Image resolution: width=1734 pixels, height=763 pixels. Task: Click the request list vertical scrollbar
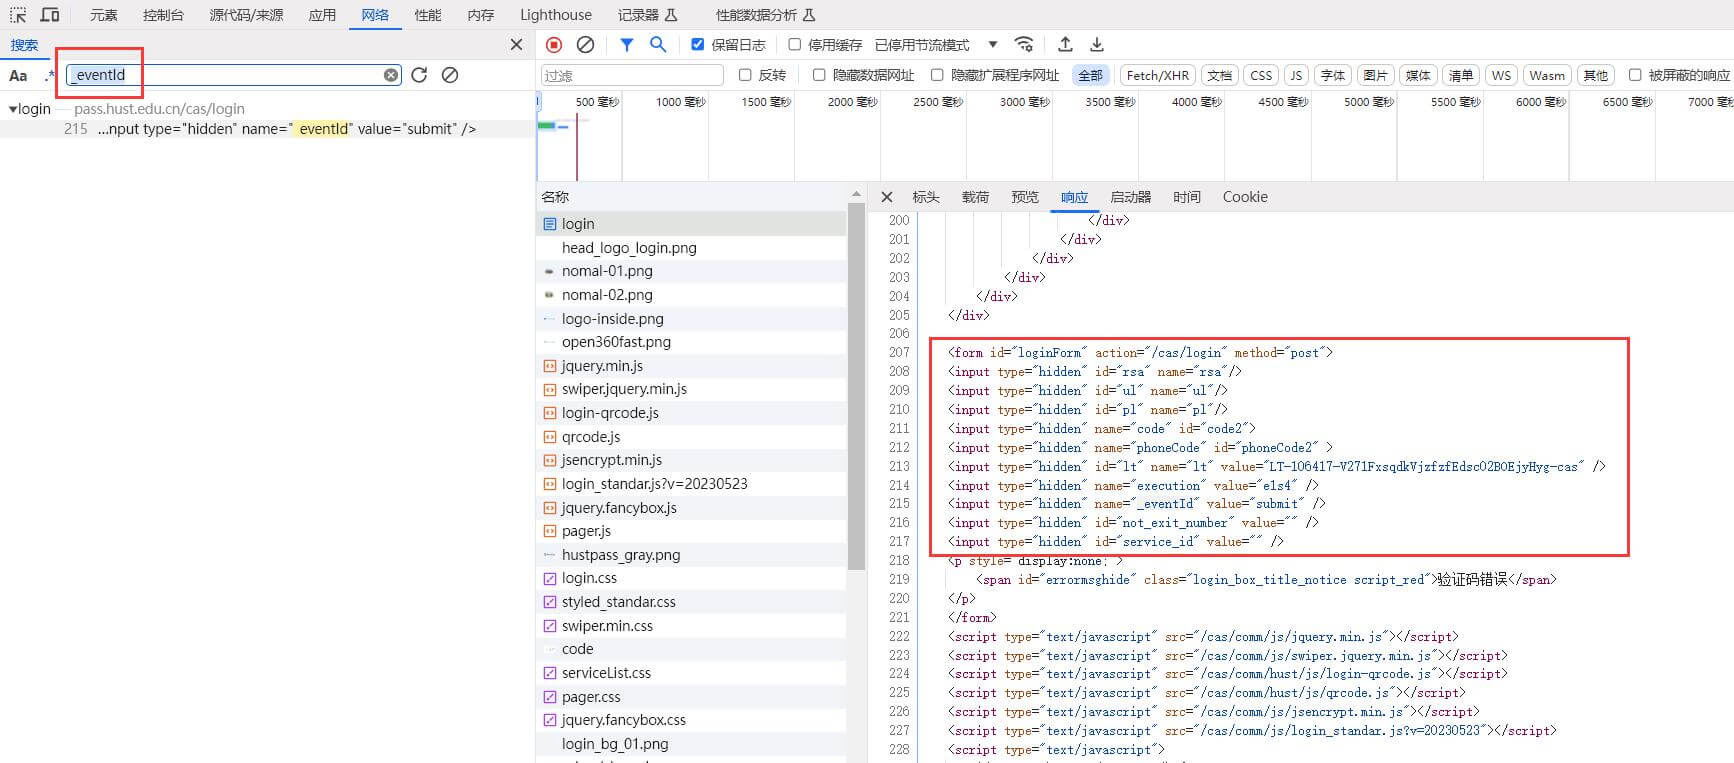tap(856, 385)
